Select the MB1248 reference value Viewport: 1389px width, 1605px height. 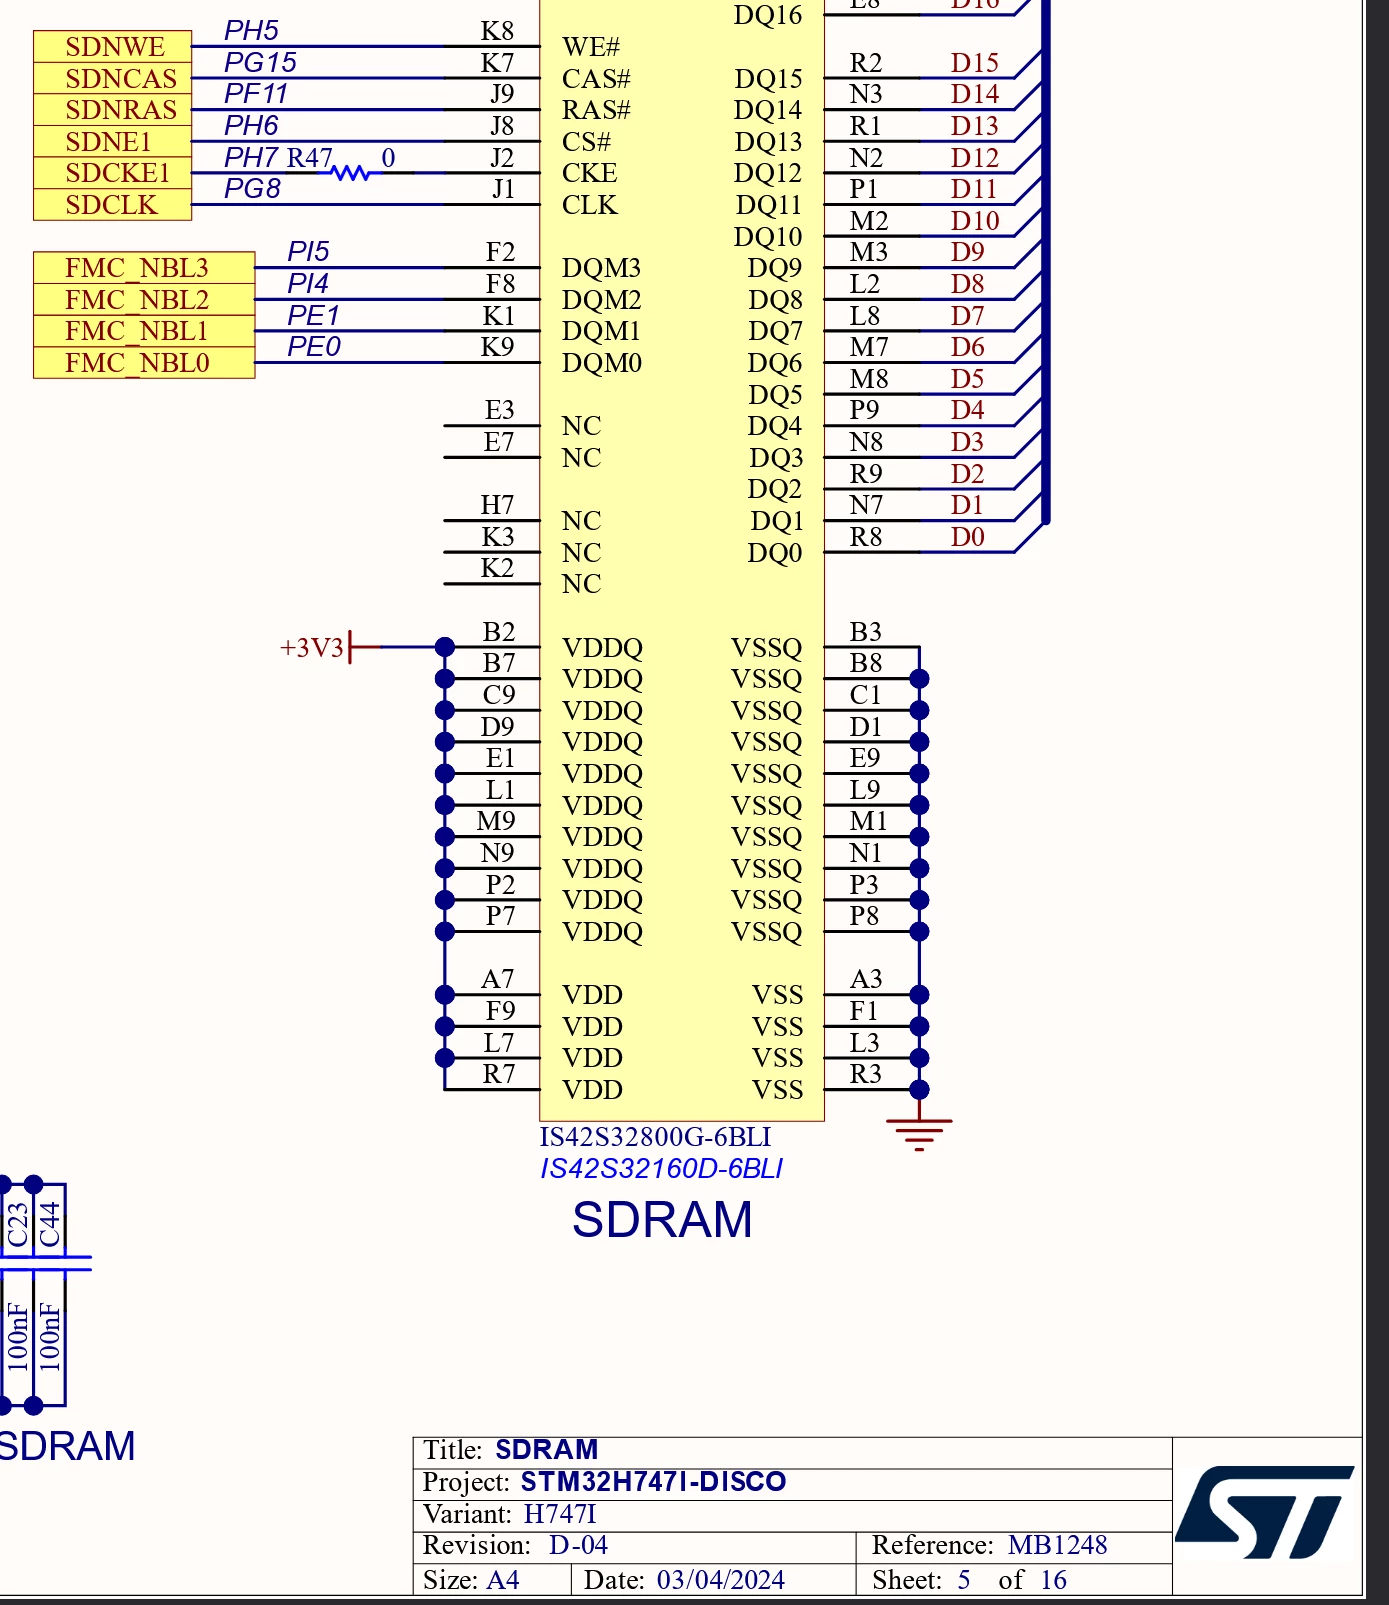tap(1058, 1546)
